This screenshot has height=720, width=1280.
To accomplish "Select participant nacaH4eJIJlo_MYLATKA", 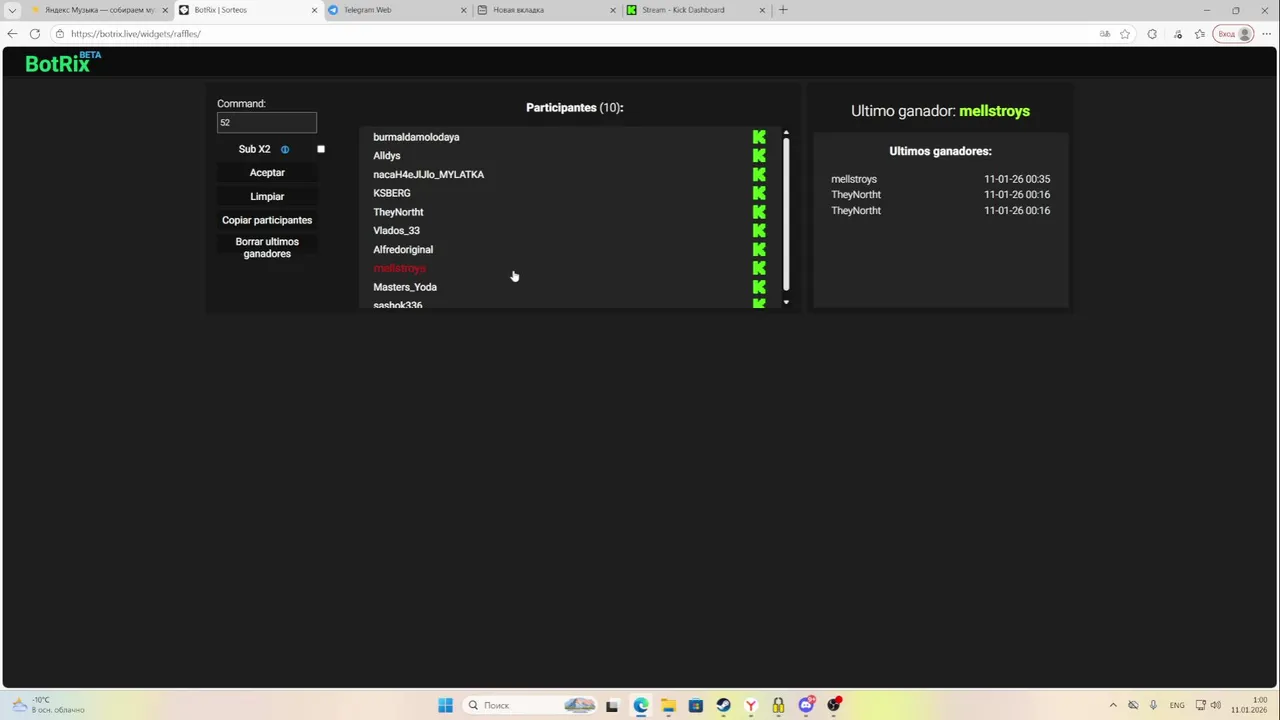I will (428, 174).
